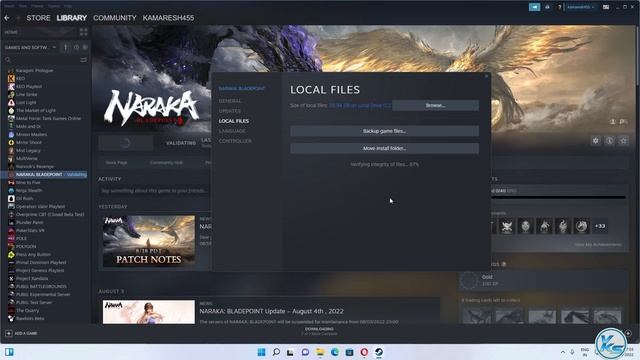Screen dimensions: 640x360
Task: Open the advanced filter settings icon
Action: coord(83,60)
